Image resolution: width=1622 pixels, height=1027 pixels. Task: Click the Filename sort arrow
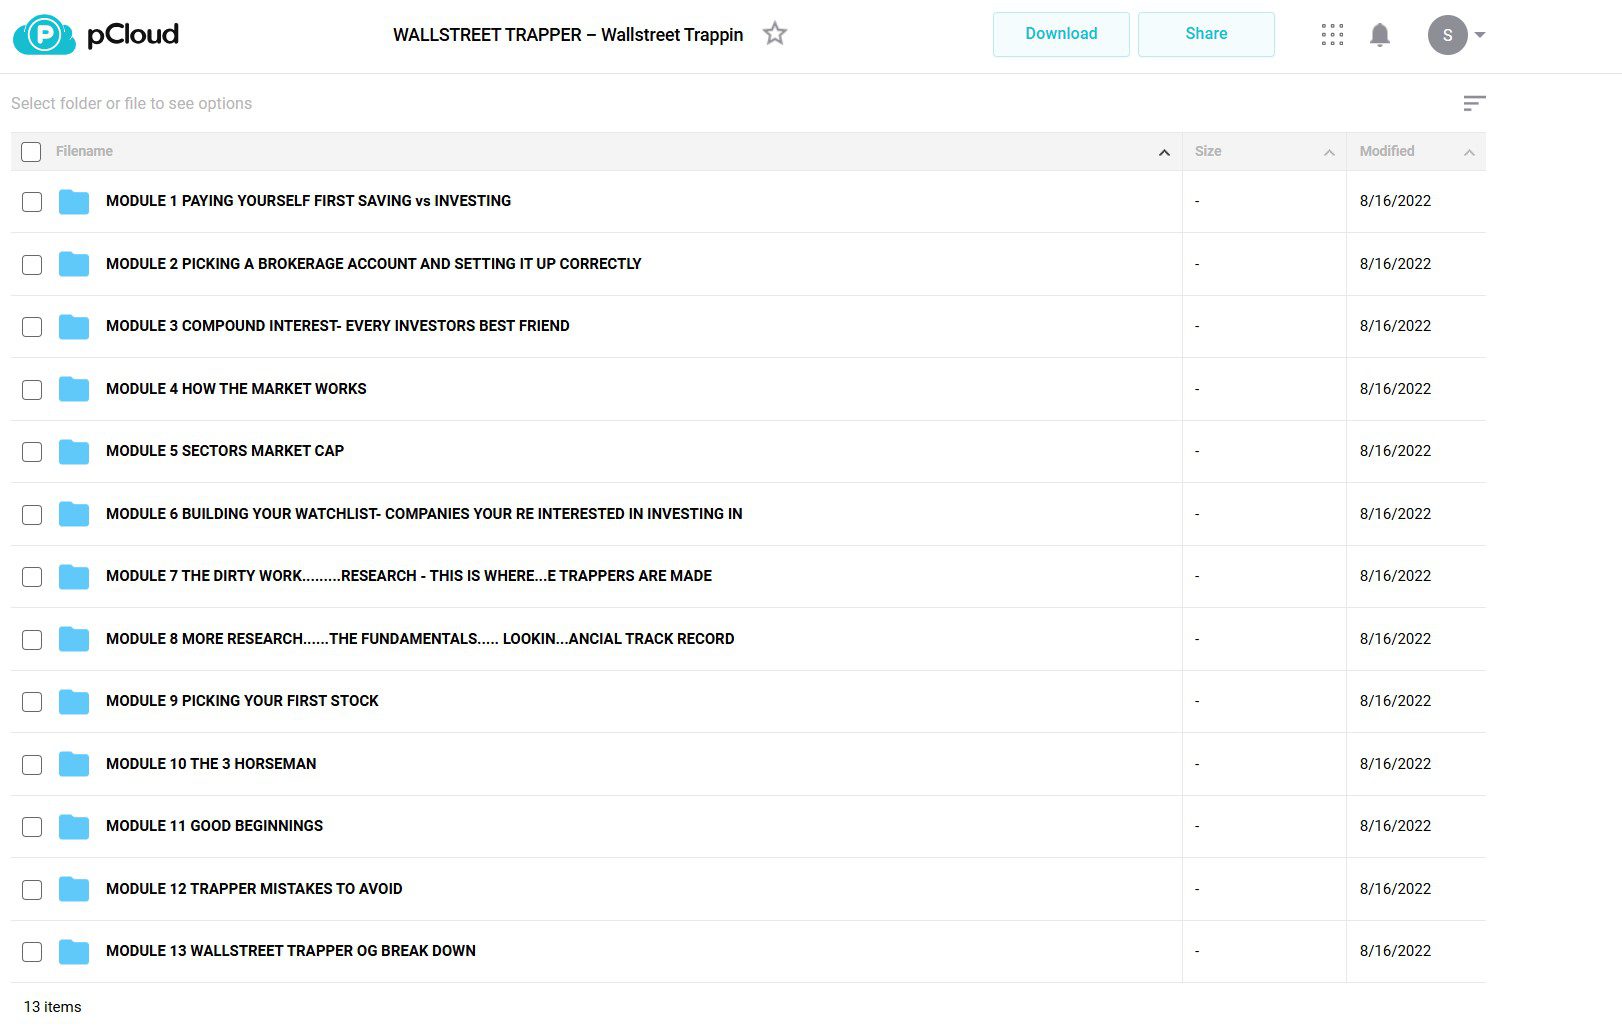point(1164,152)
